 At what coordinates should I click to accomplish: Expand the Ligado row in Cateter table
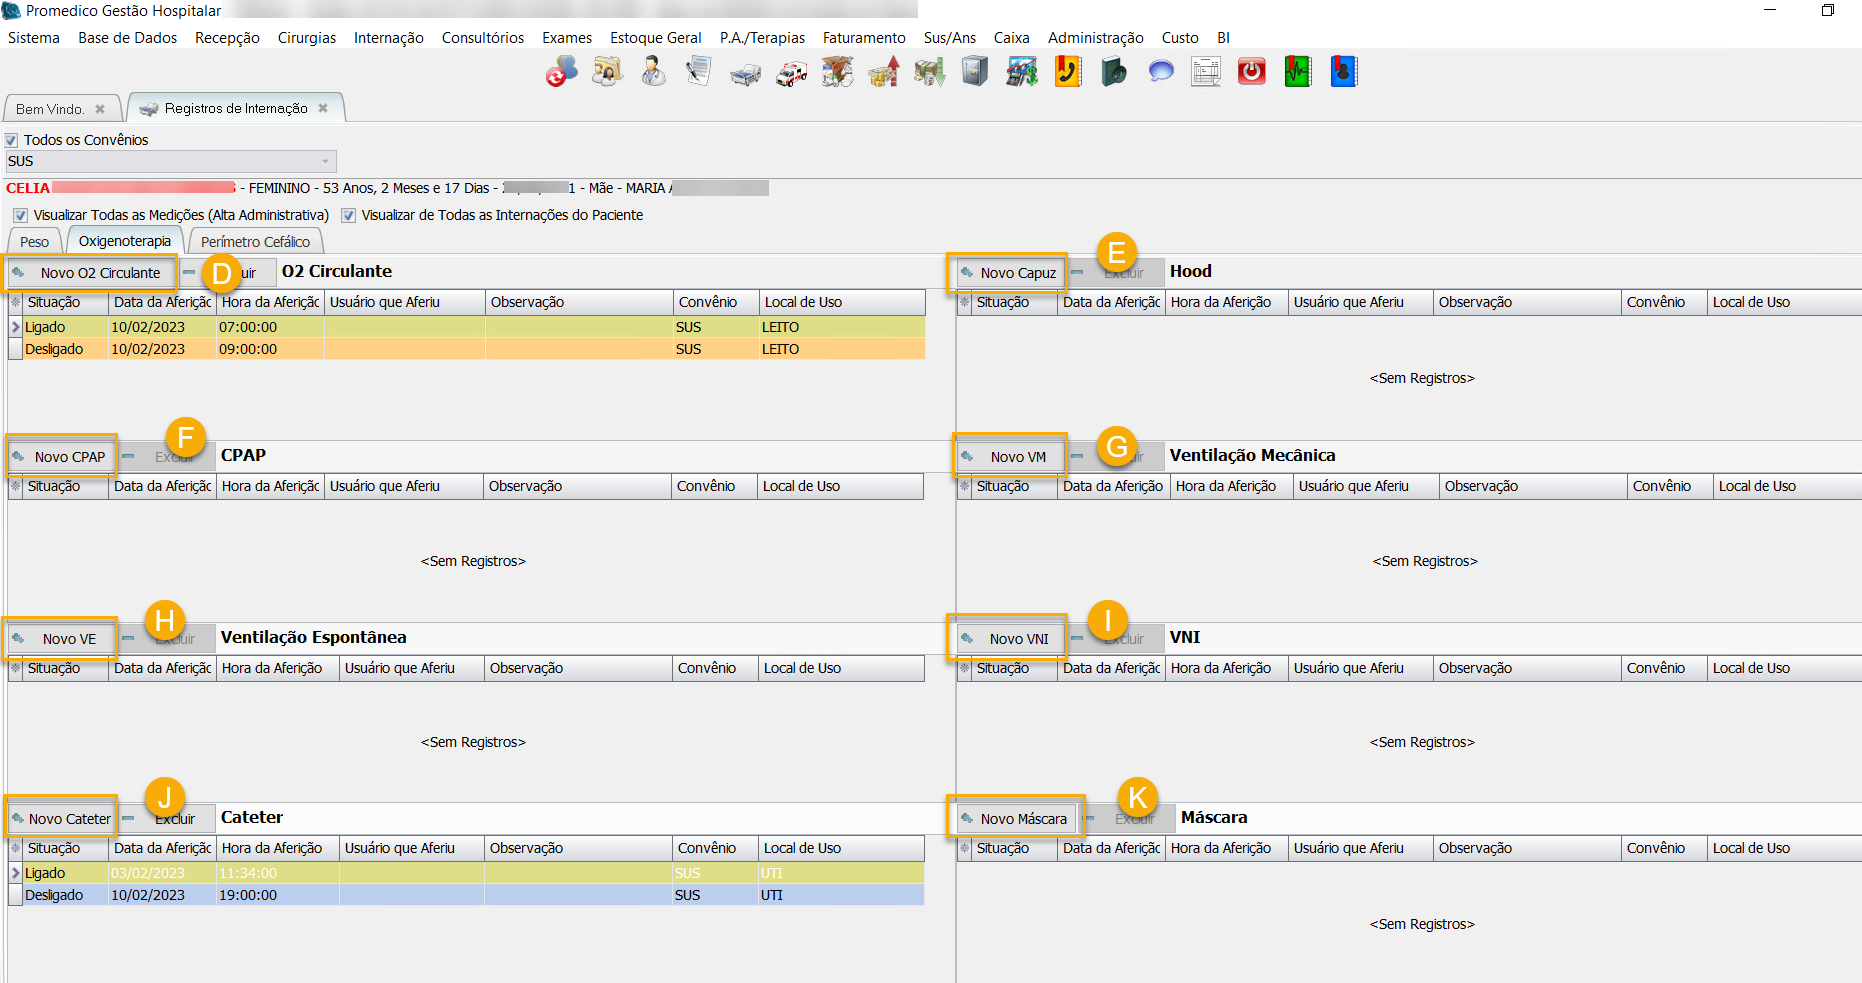pyautogui.click(x=16, y=873)
